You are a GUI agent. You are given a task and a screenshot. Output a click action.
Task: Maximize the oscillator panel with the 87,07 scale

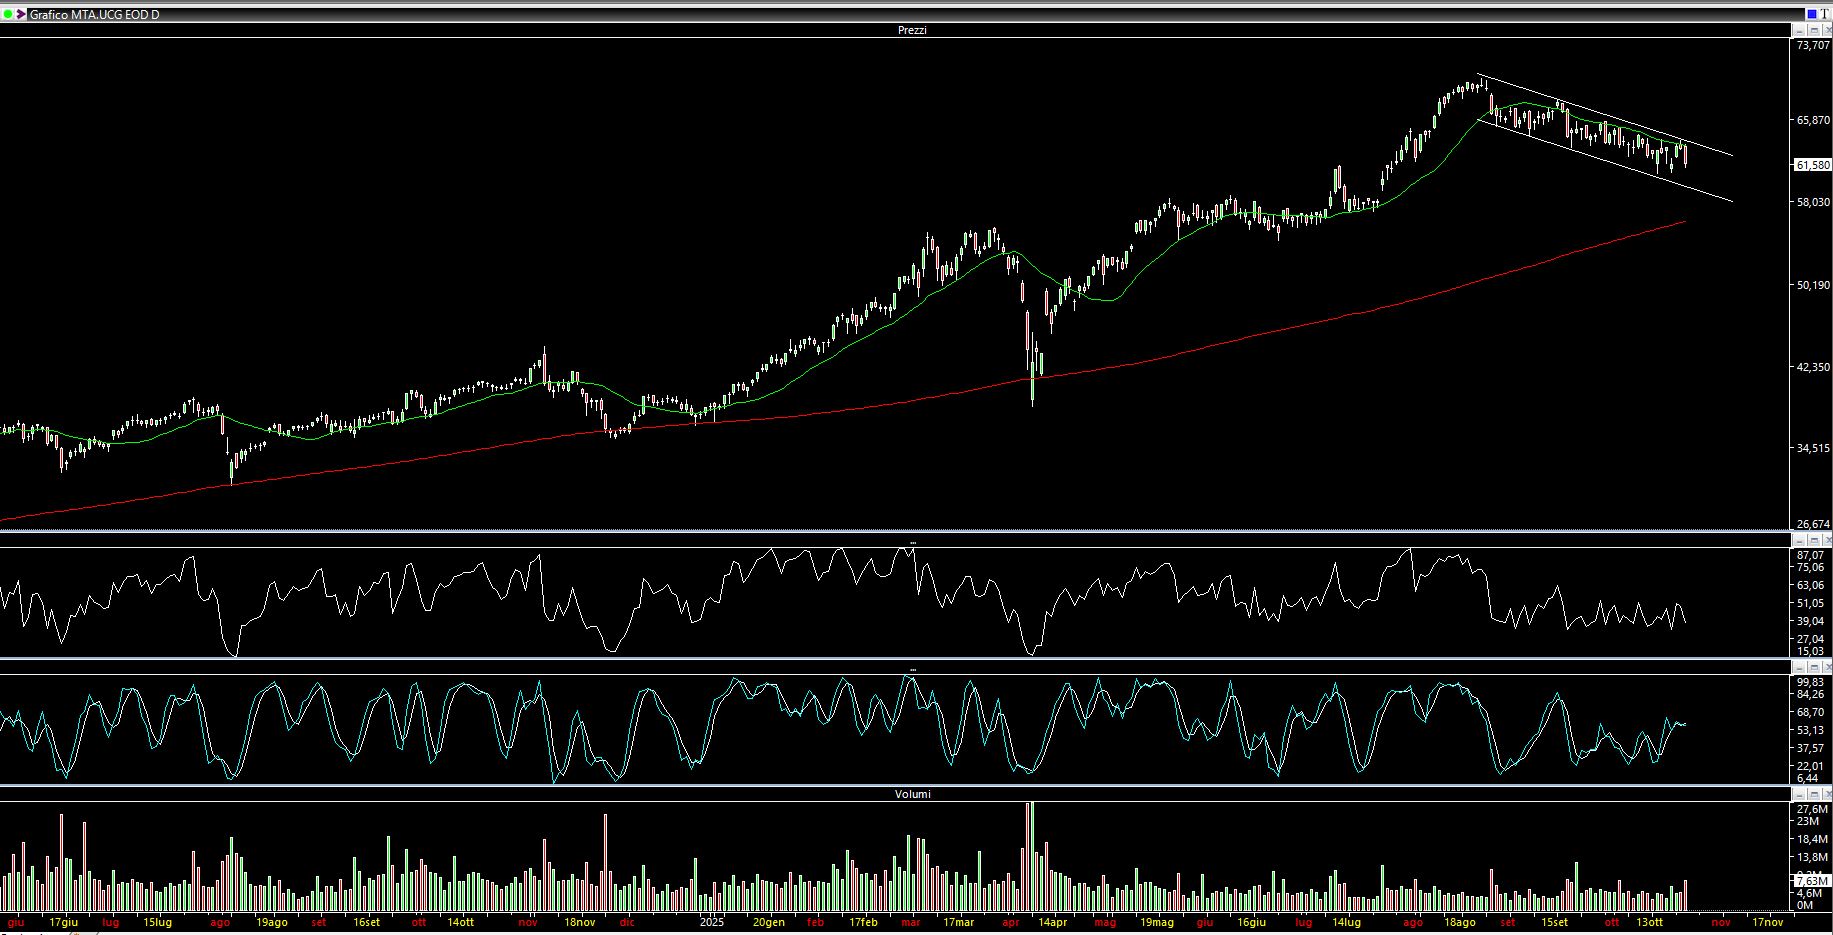click(1813, 540)
